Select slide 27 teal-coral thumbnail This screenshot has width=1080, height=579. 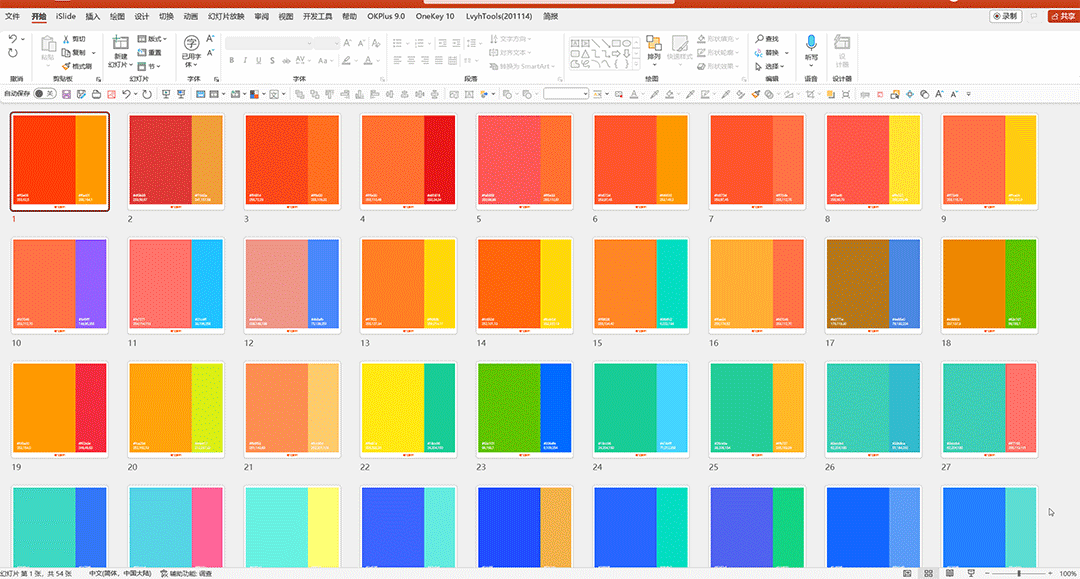click(x=989, y=410)
